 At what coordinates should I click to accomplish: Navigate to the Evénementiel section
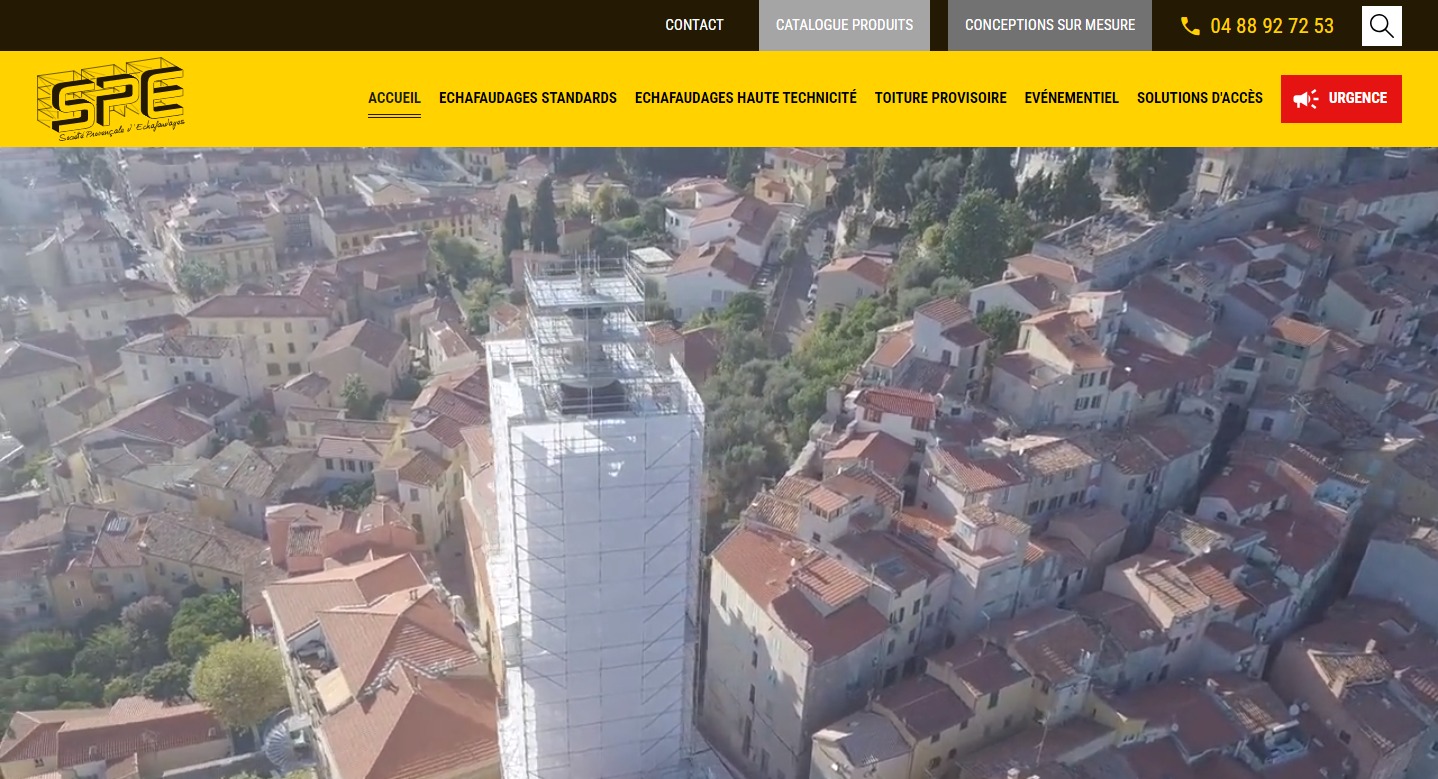1071,98
